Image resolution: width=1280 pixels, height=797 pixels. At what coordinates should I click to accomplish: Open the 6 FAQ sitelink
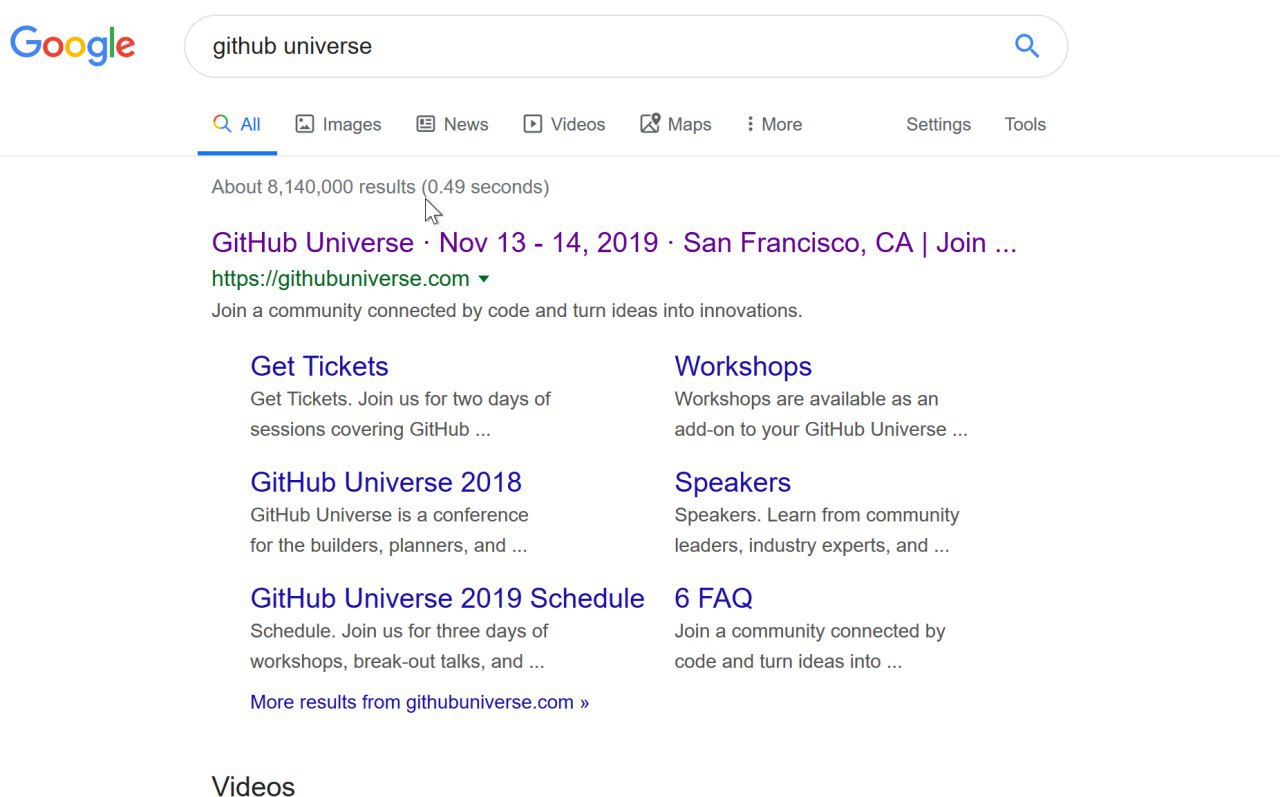tap(714, 598)
